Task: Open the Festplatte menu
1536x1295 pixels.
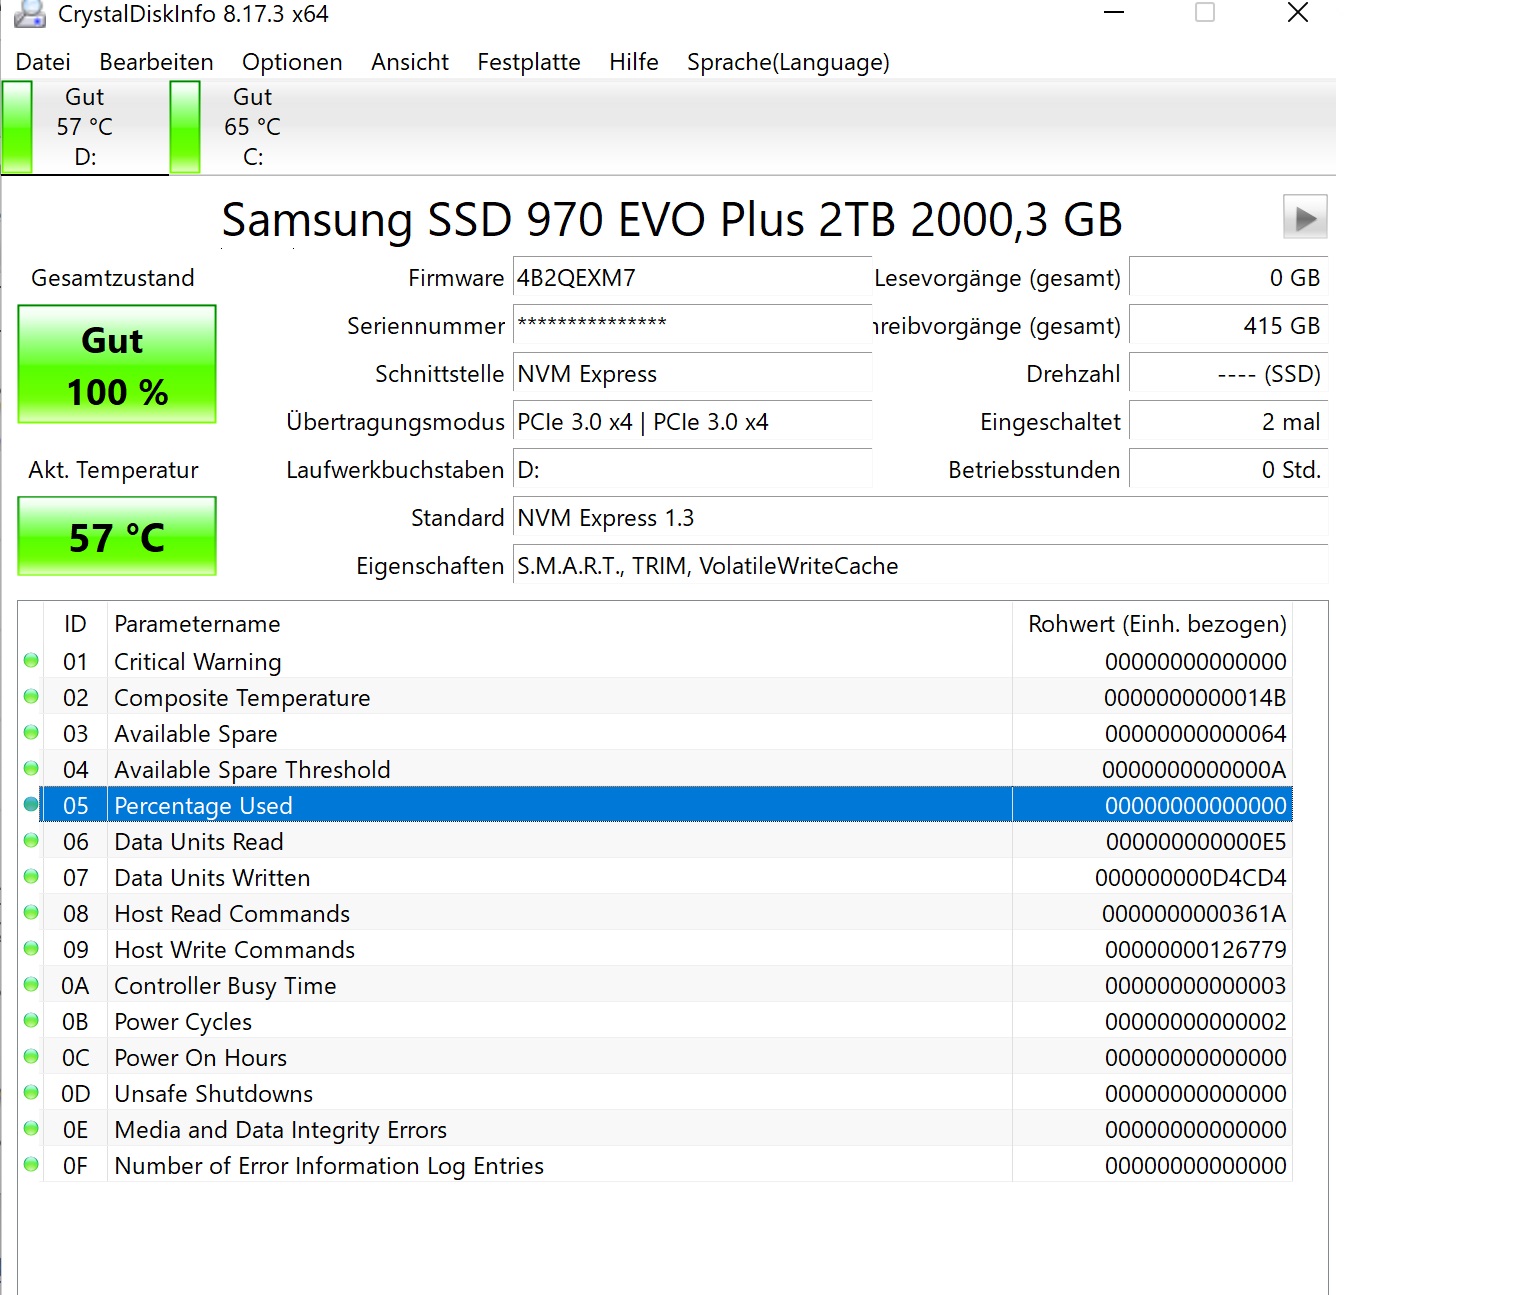Action: 529,62
